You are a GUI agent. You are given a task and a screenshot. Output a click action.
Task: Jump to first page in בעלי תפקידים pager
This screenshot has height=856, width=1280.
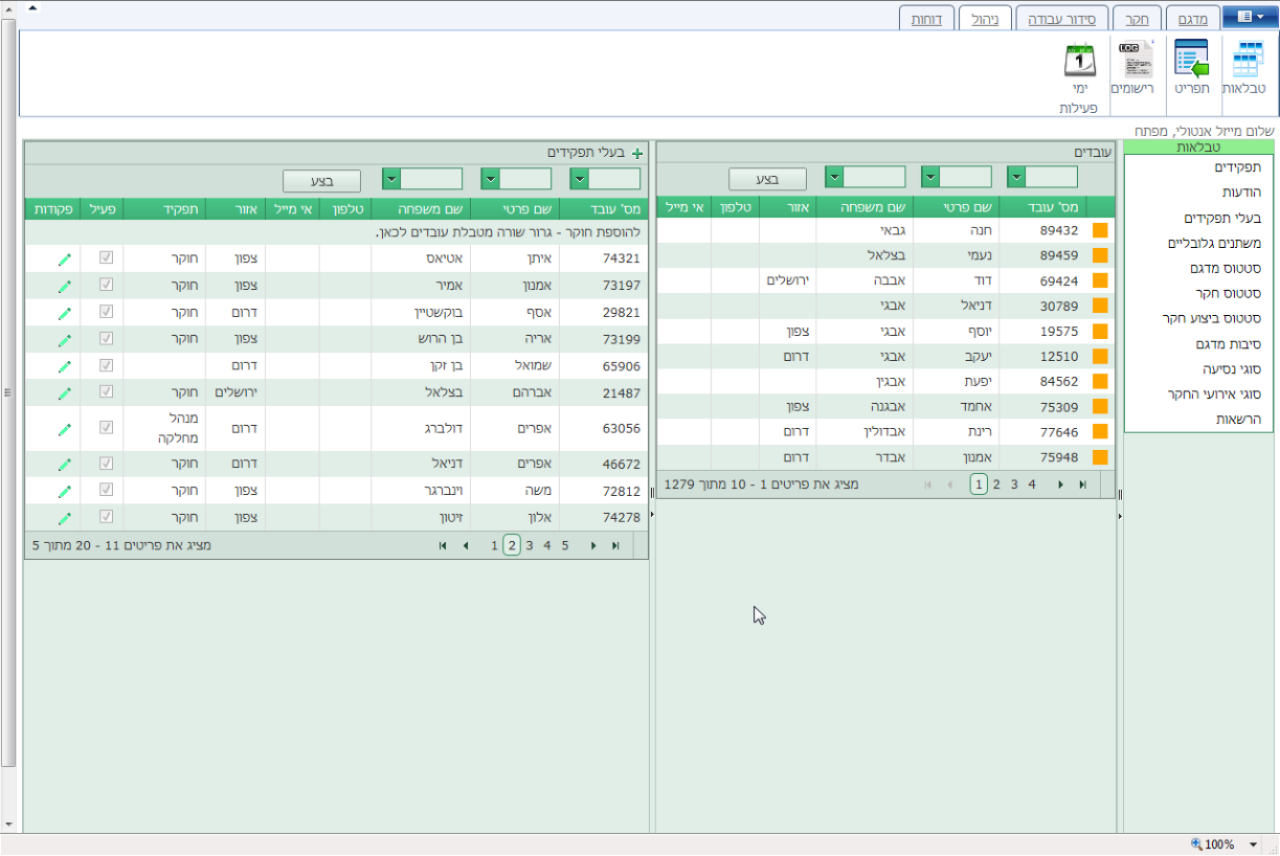(442, 546)
